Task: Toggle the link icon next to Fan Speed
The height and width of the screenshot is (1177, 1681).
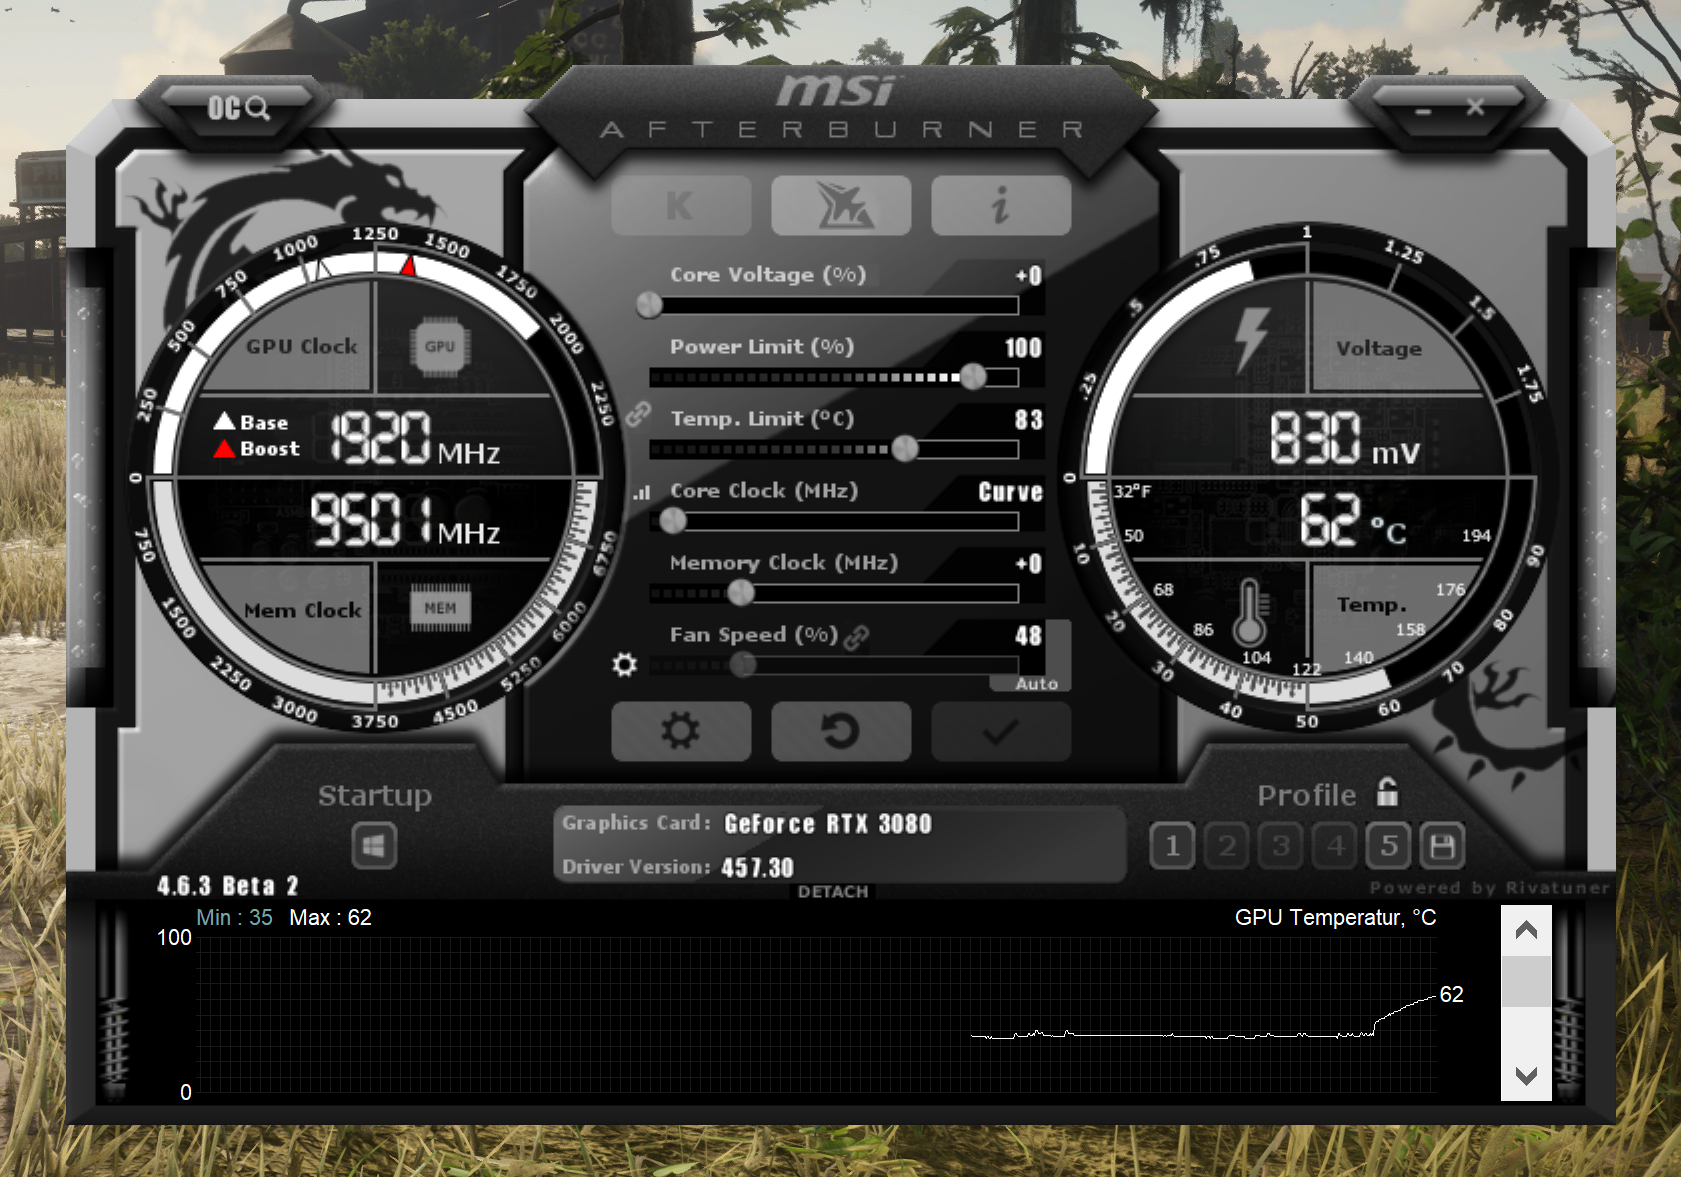Action: (856, 637)
